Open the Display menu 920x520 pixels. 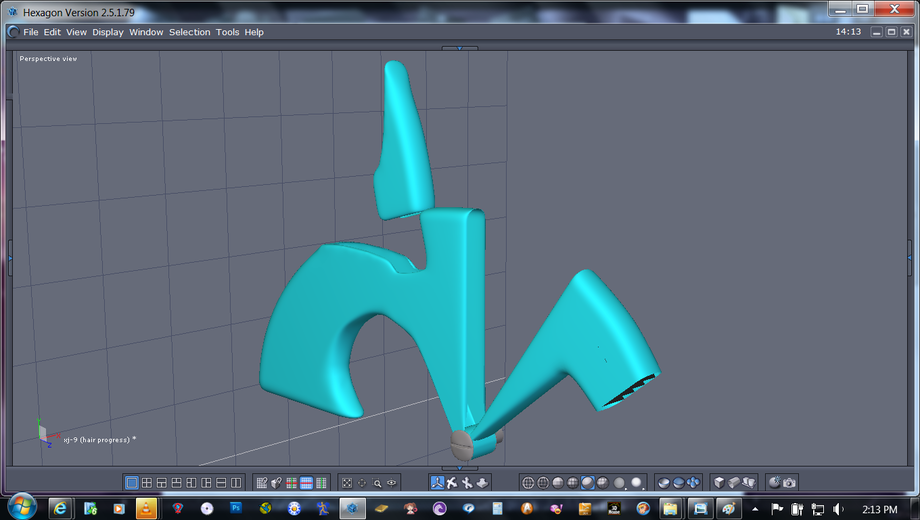click(108, 32)
